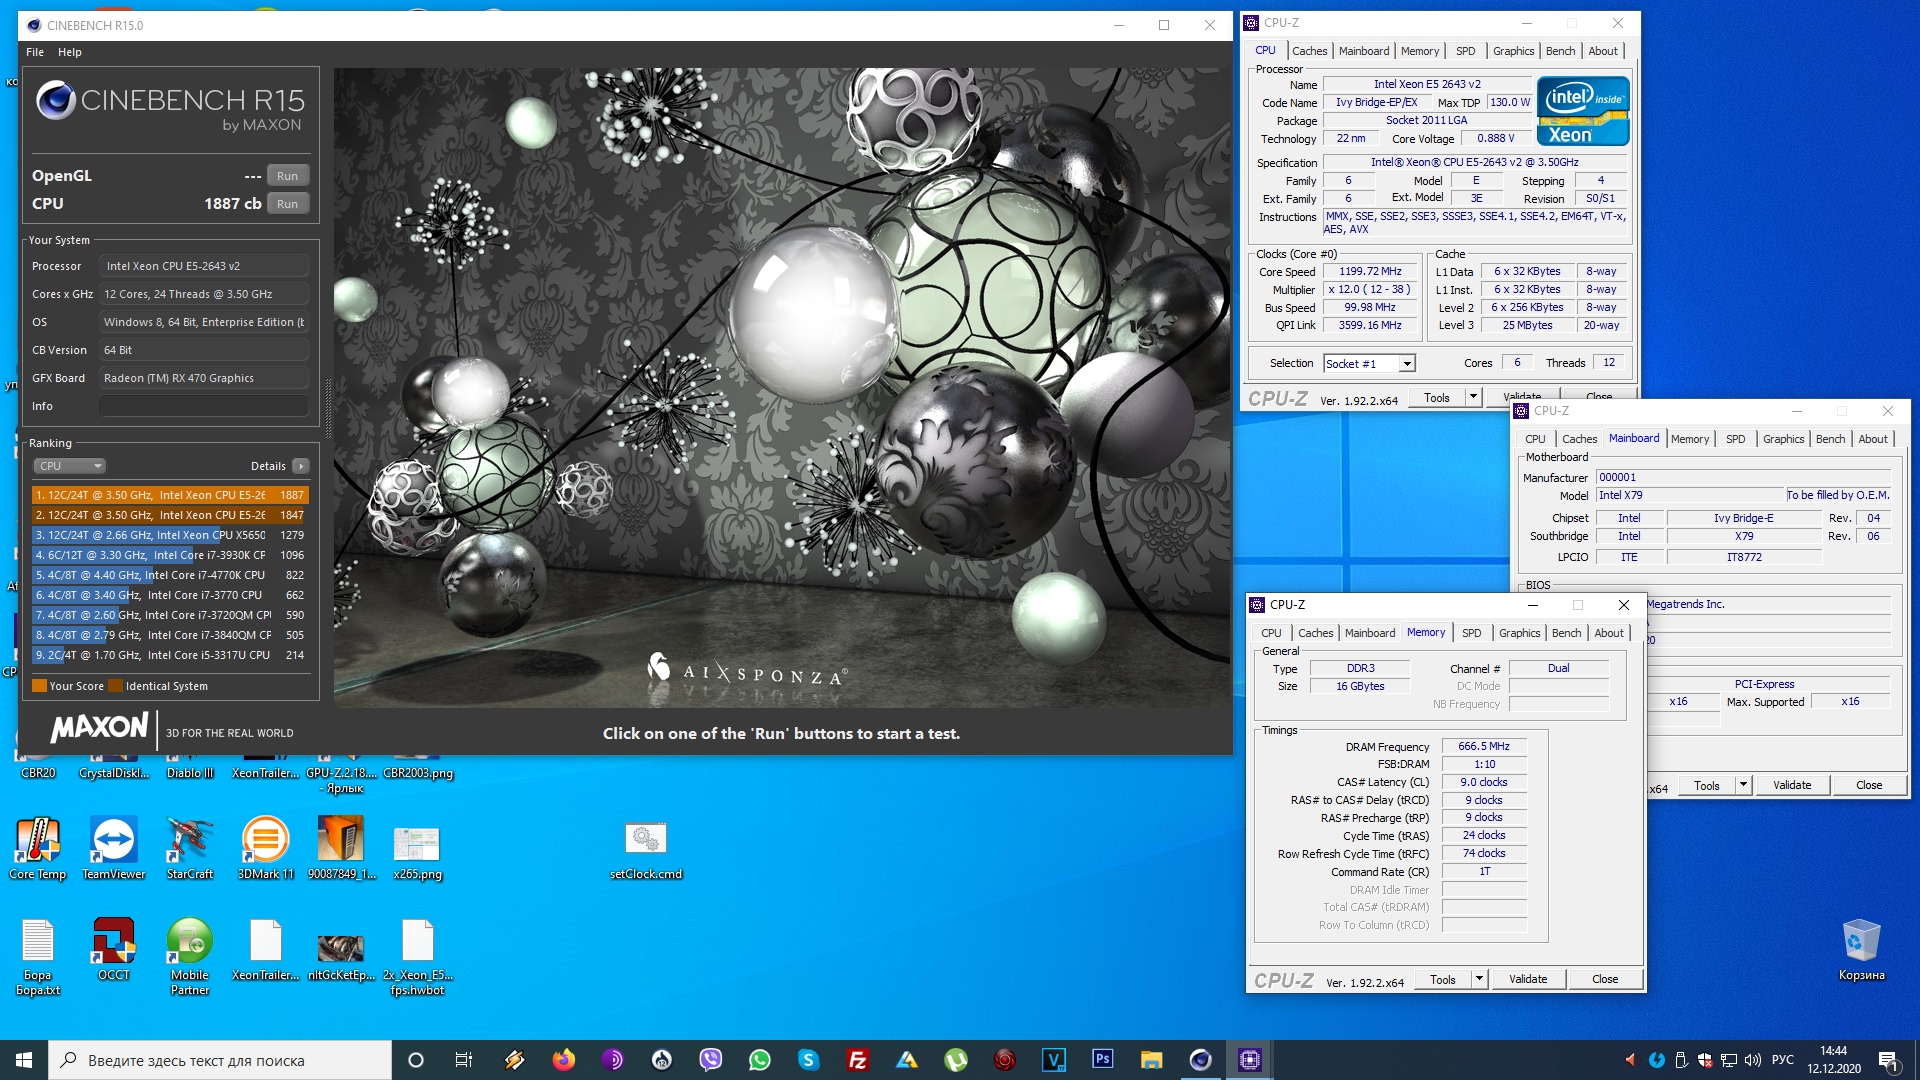Image resolution: width=1920 pixels, height=1080 pixels.
Task: Open the Help menu in Cinebench
Action: (x=70, y=52)
